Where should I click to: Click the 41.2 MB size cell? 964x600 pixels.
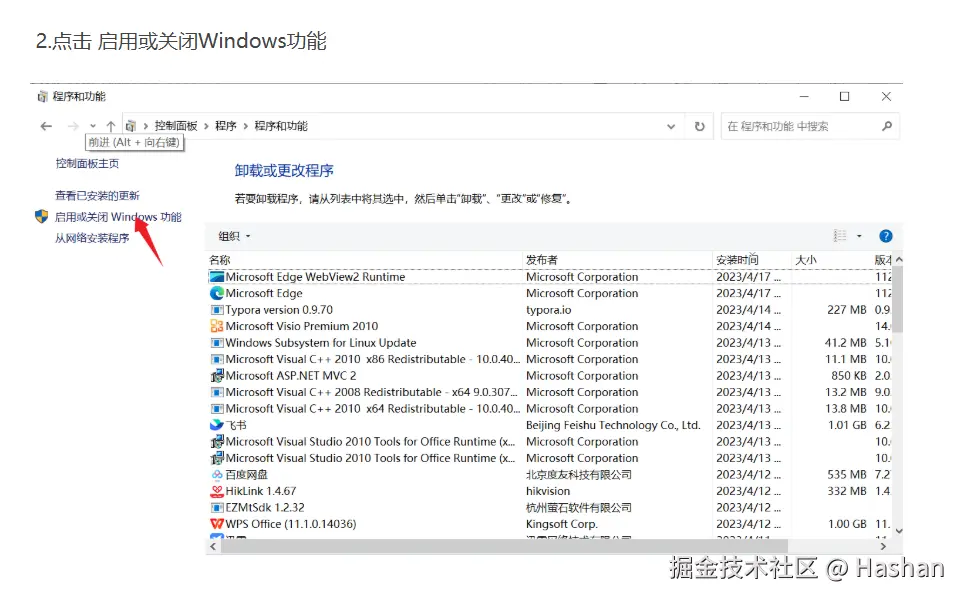pyautogui.click(x=845, y=343)
